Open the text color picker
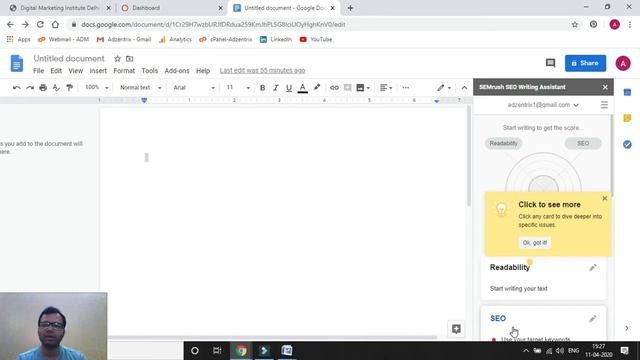This screenshot has height=360, width=640. click(302, 87)
